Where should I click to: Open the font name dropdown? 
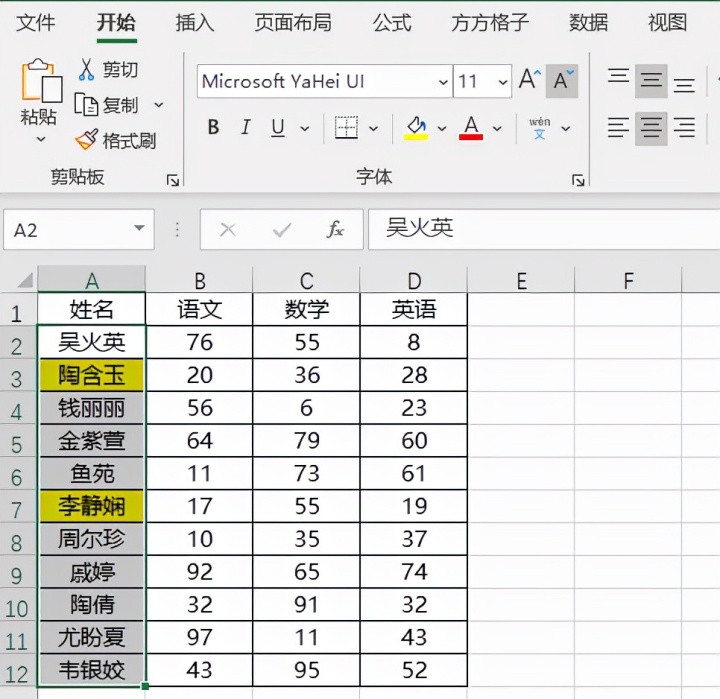coord(443,82)
